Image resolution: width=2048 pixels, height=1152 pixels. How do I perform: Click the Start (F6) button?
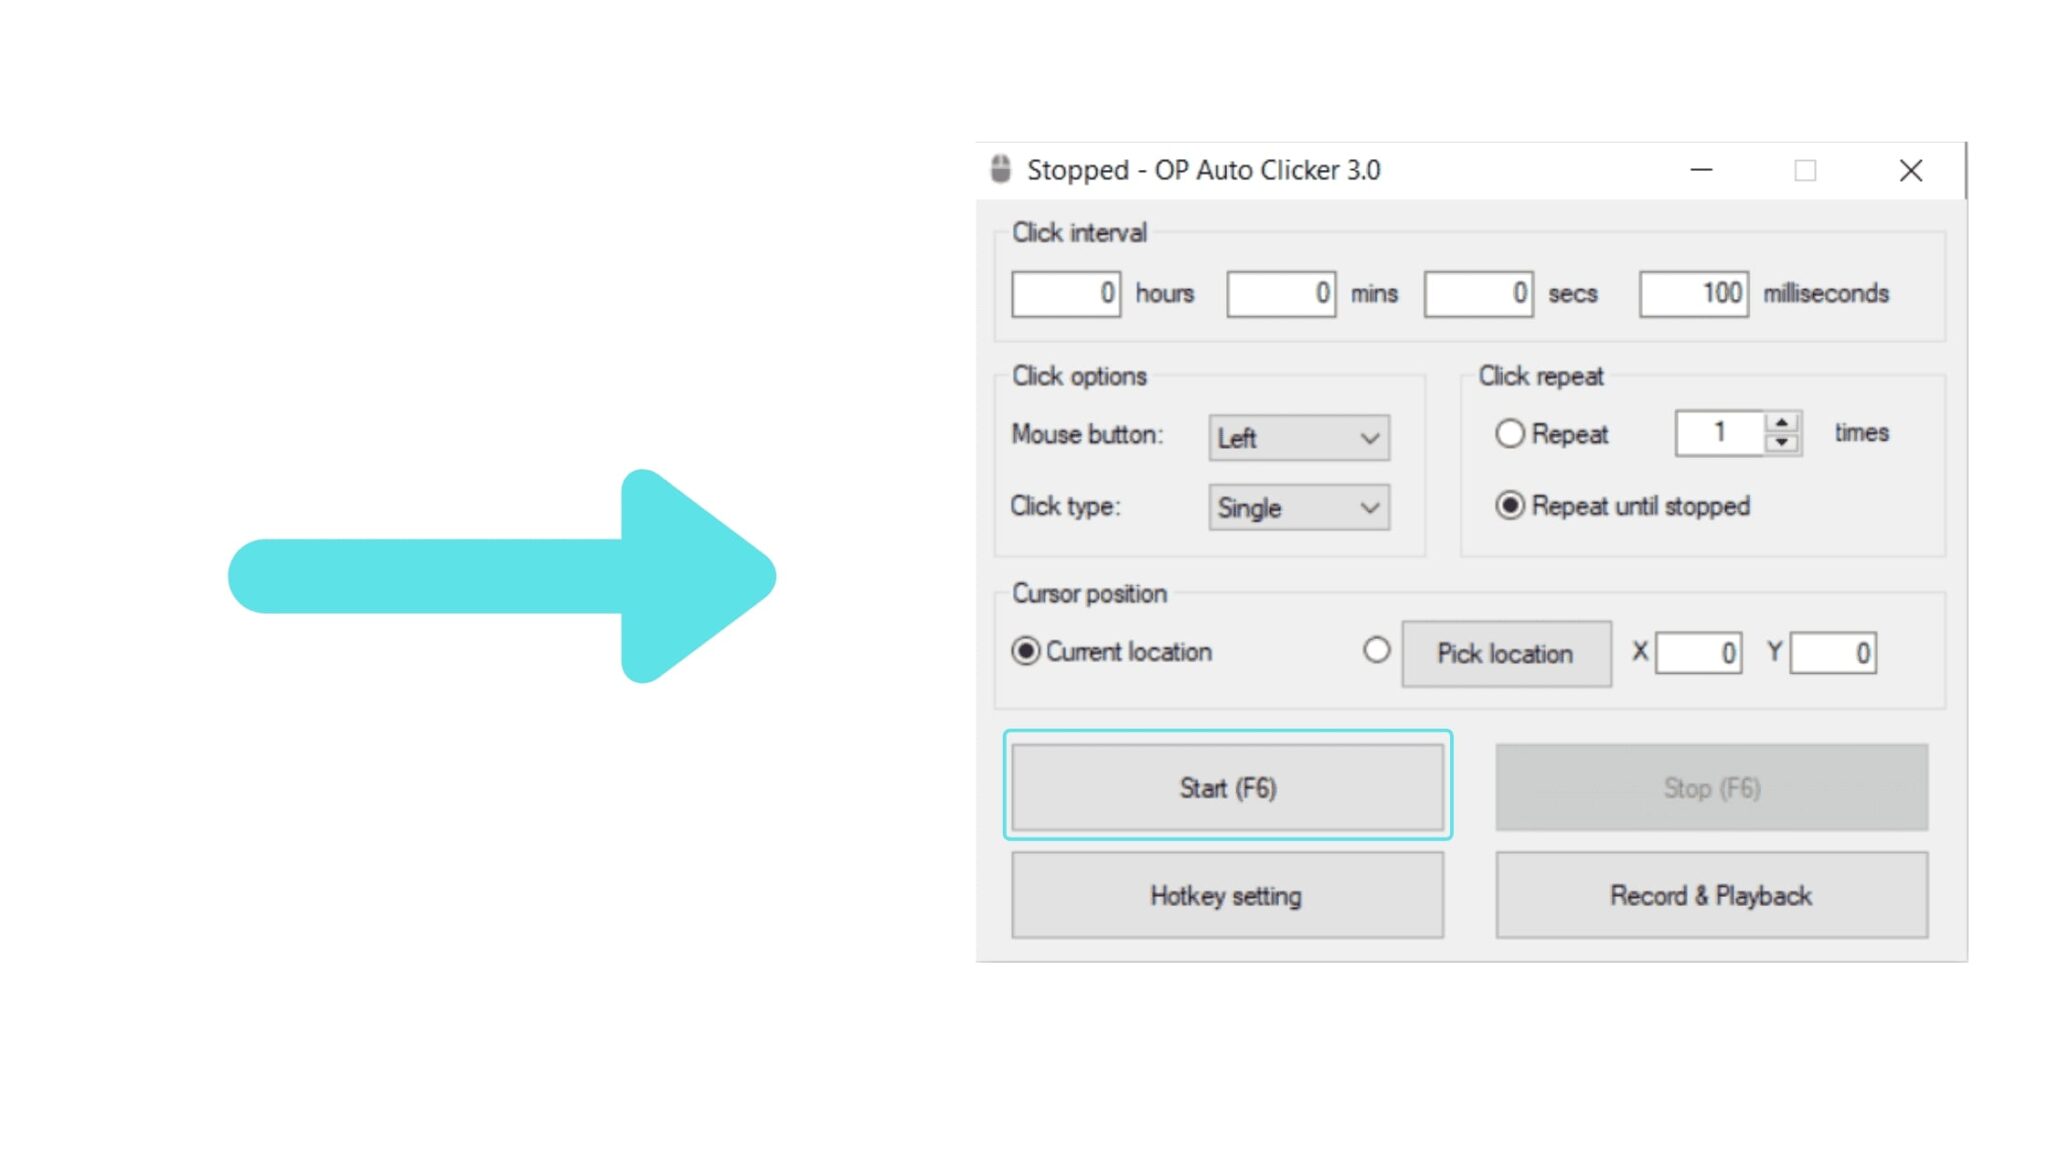pos(1225,786)
